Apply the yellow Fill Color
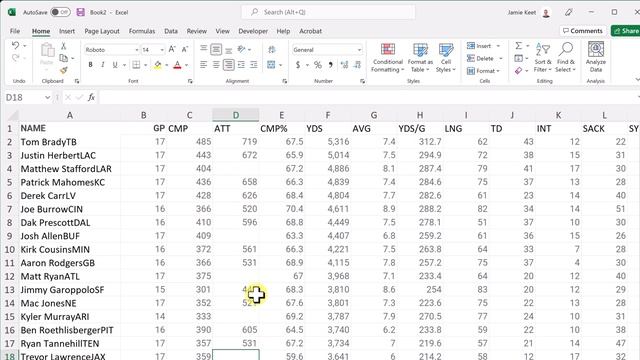This screenshot has width=640, height=360. 158,64
